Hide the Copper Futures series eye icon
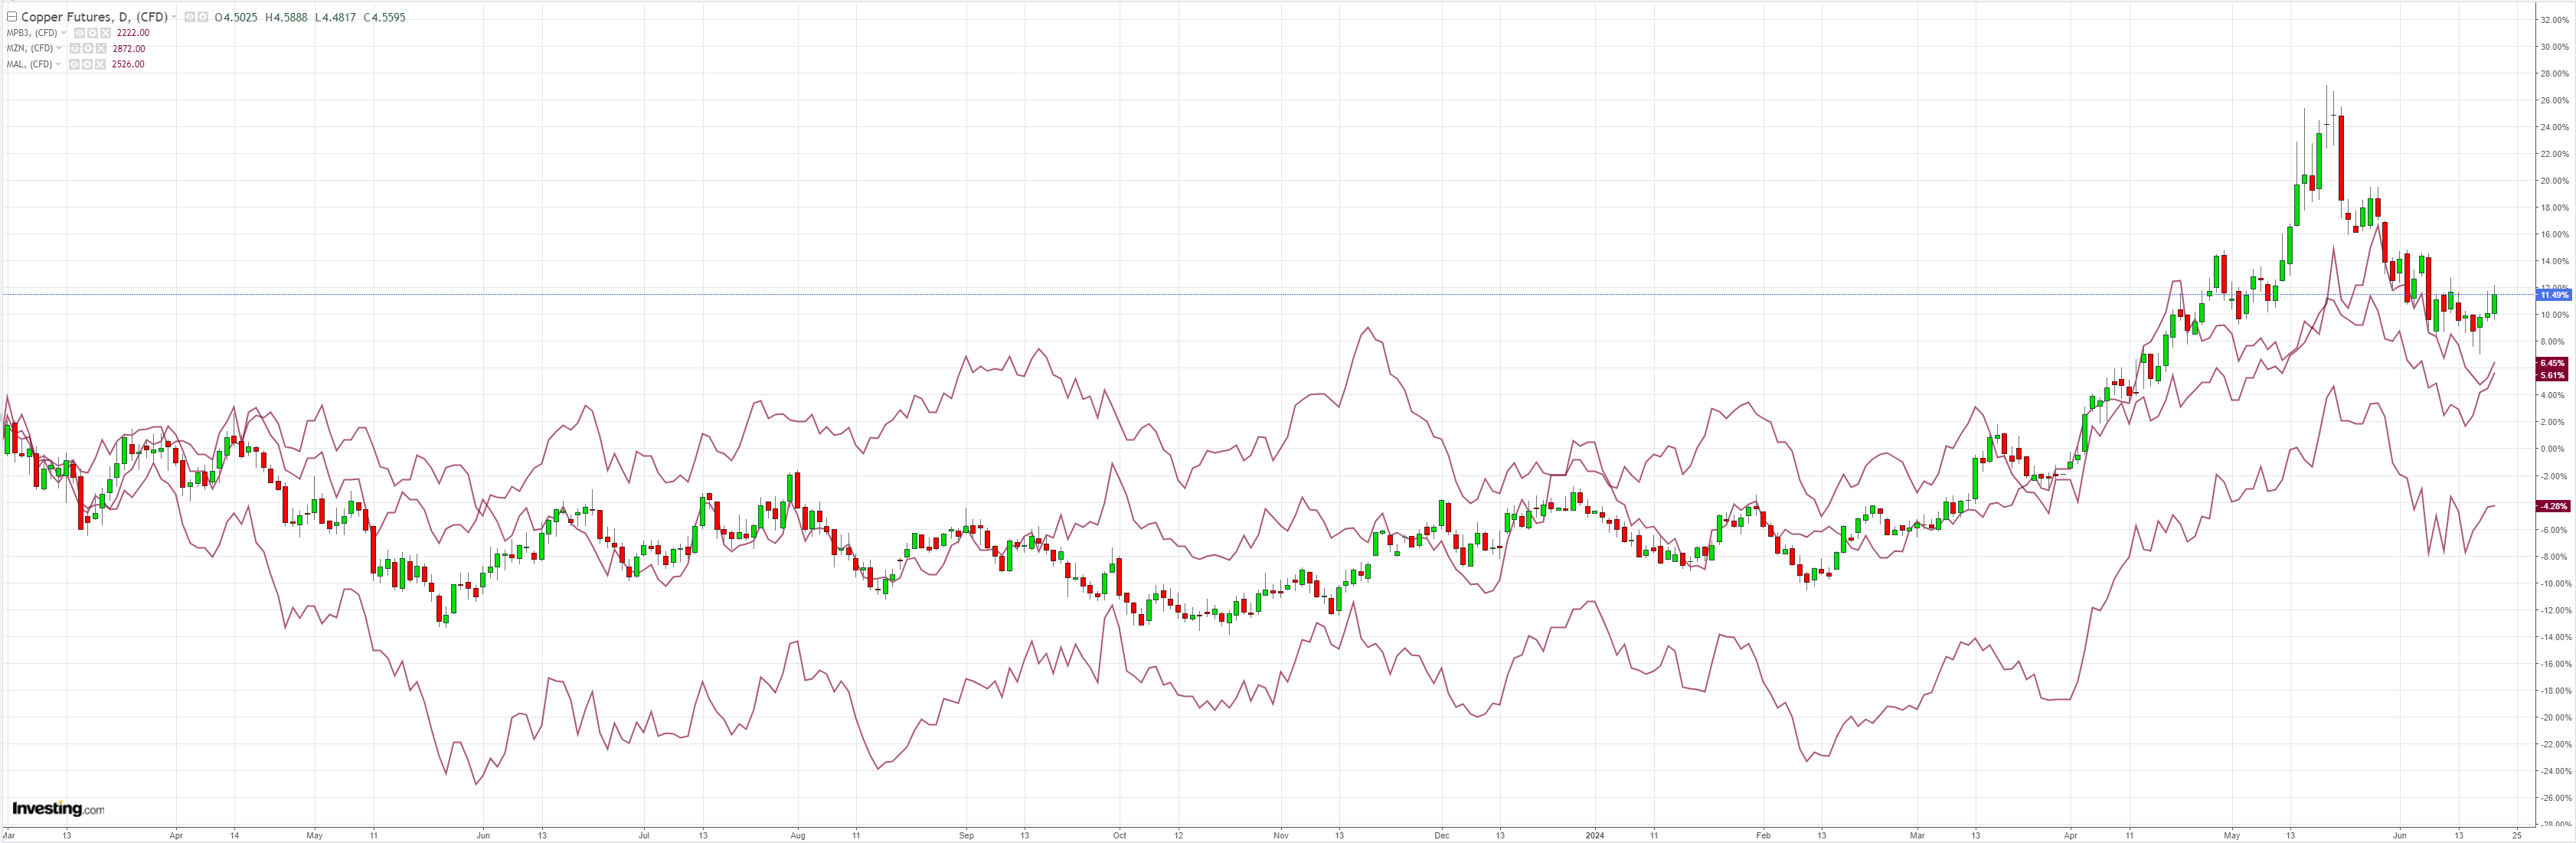The height and width of the screenshot is (843, 2576). click(x=190, y=17)
